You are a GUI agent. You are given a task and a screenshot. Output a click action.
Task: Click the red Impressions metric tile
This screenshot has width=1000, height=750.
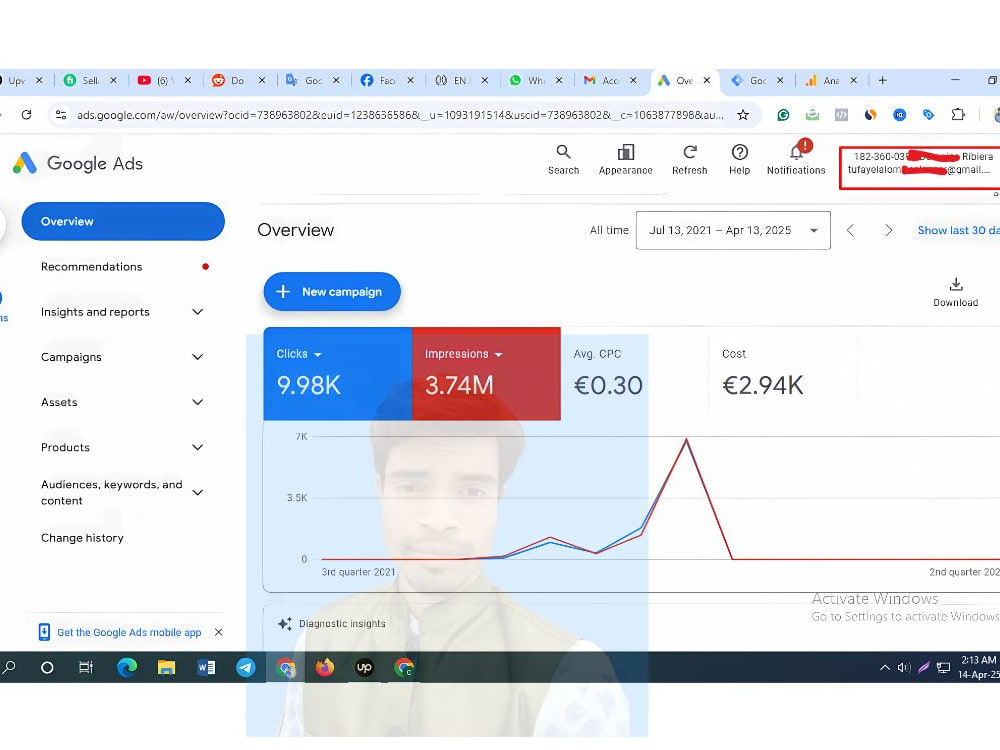click(x=487, y=374)
